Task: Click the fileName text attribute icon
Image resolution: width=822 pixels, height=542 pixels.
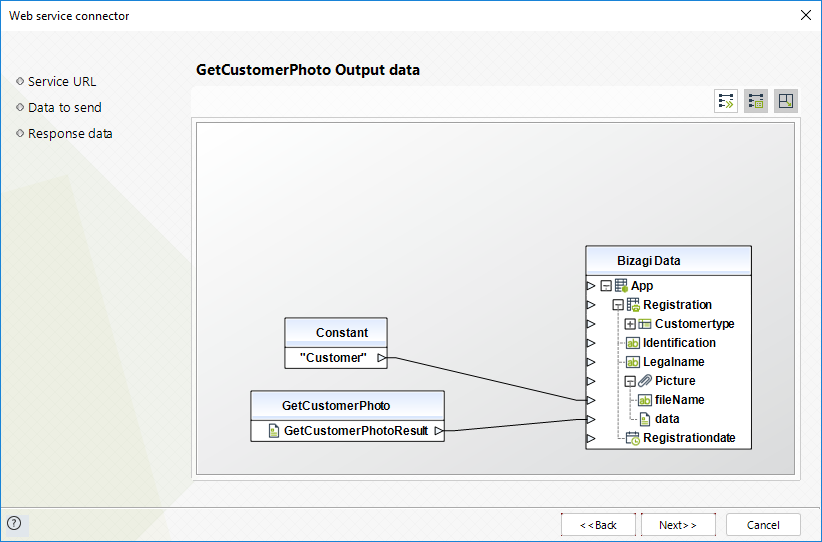Action: point(645,400)
